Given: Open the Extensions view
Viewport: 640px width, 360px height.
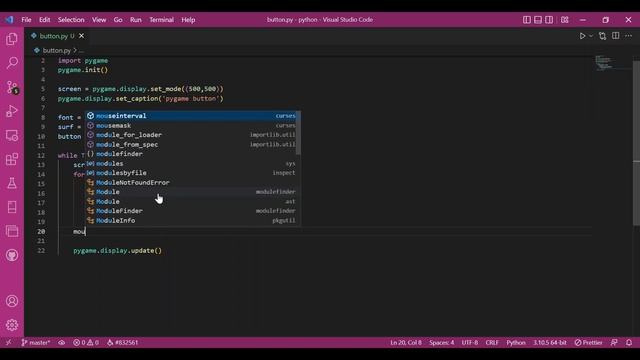Looking at the screenshot, I should coord(12,159).
